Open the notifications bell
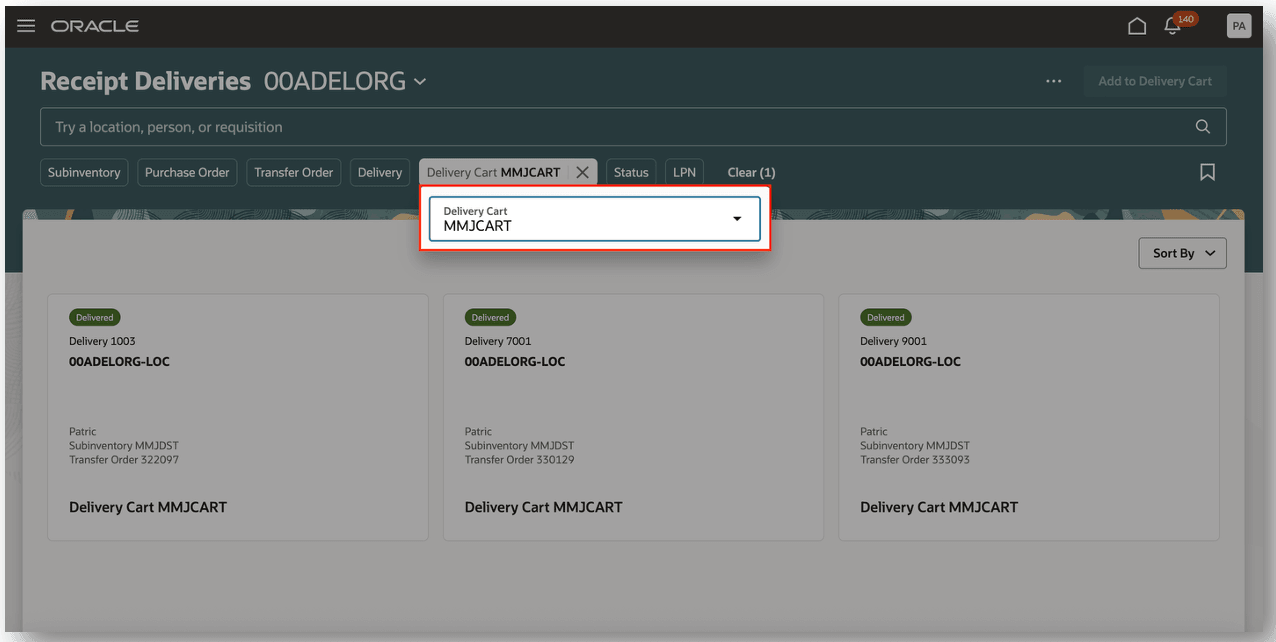Screen dimensions: 1276x642 pos(1173,26)
